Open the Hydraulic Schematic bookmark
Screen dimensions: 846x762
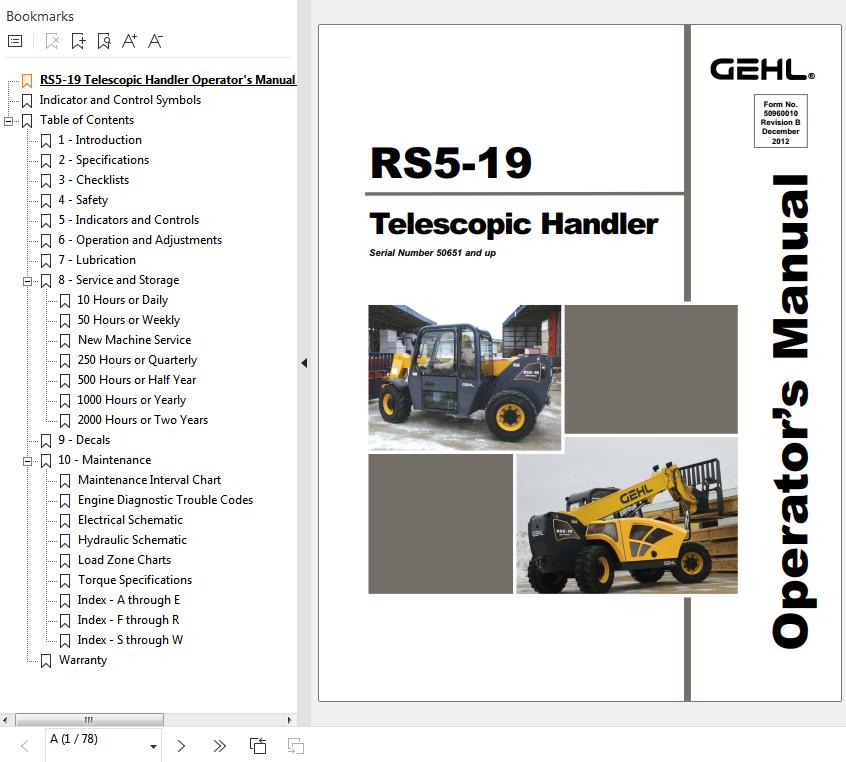pyautogui.click(x=132, y=540)
